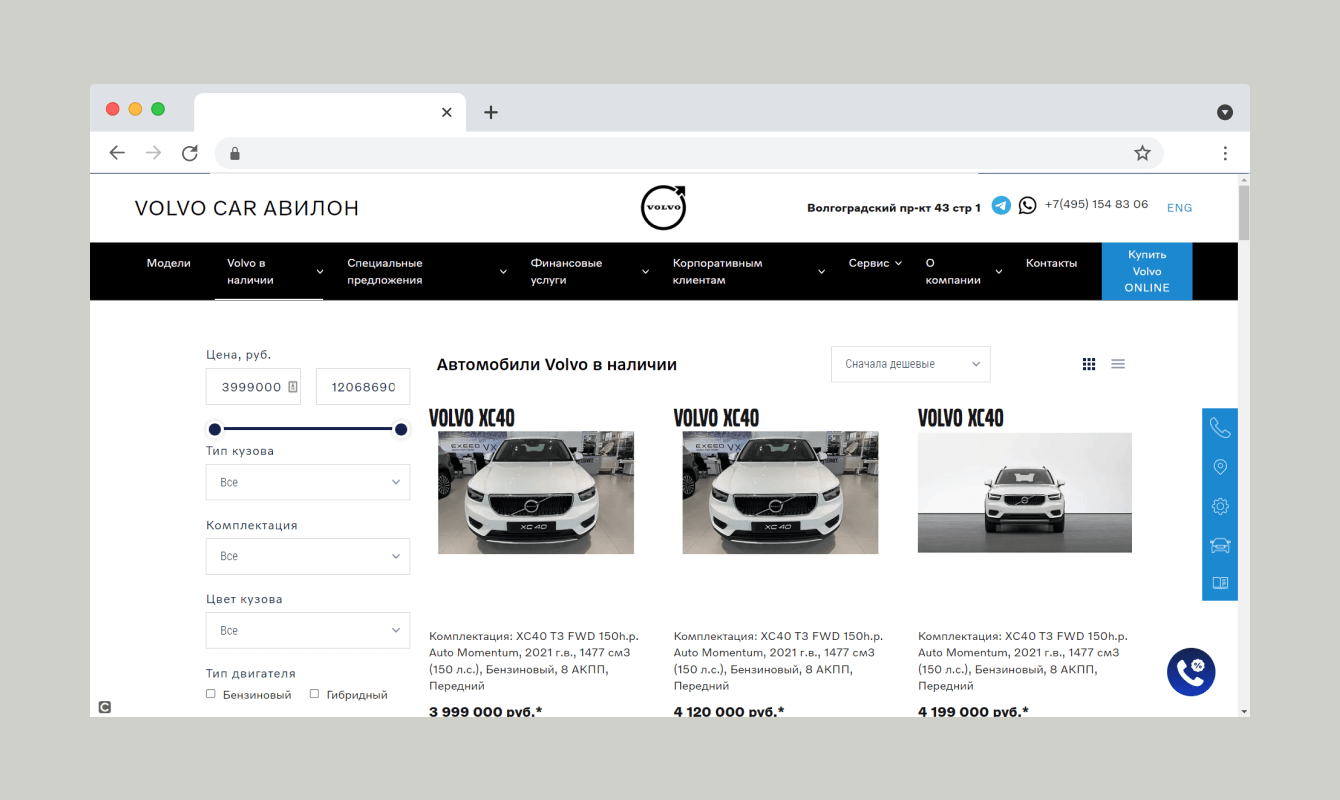The height and width of the screenshot is (800, 1340).
Task: View site security lock info
Action: click(x=235, y=153)
